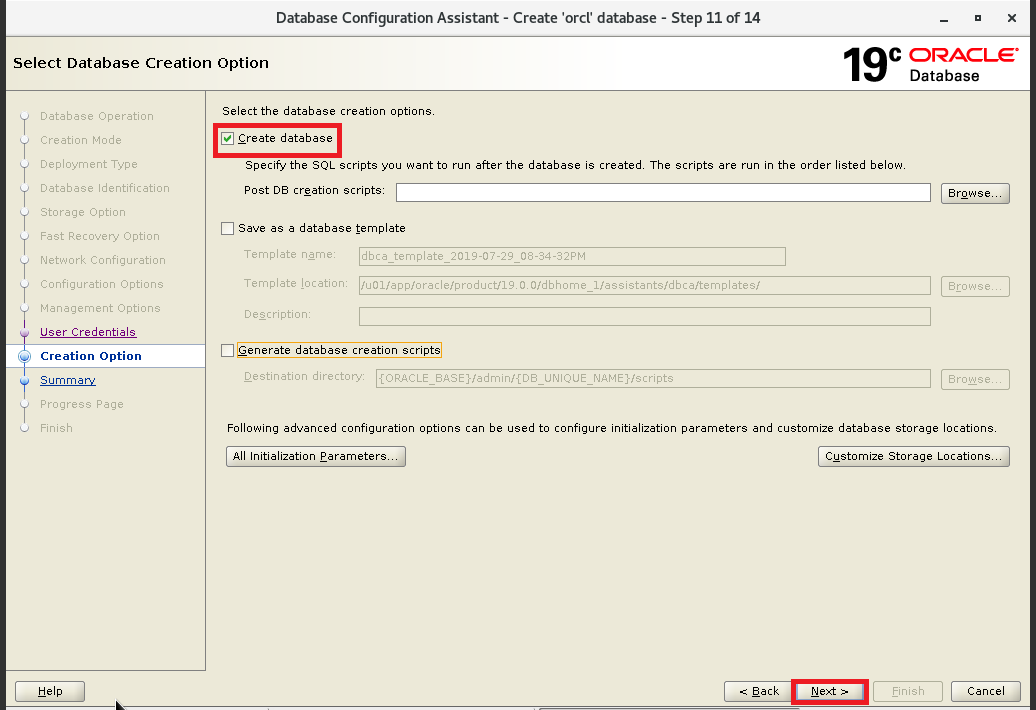
Task: Click the Configuration Options step
Action: pos(101,284)
